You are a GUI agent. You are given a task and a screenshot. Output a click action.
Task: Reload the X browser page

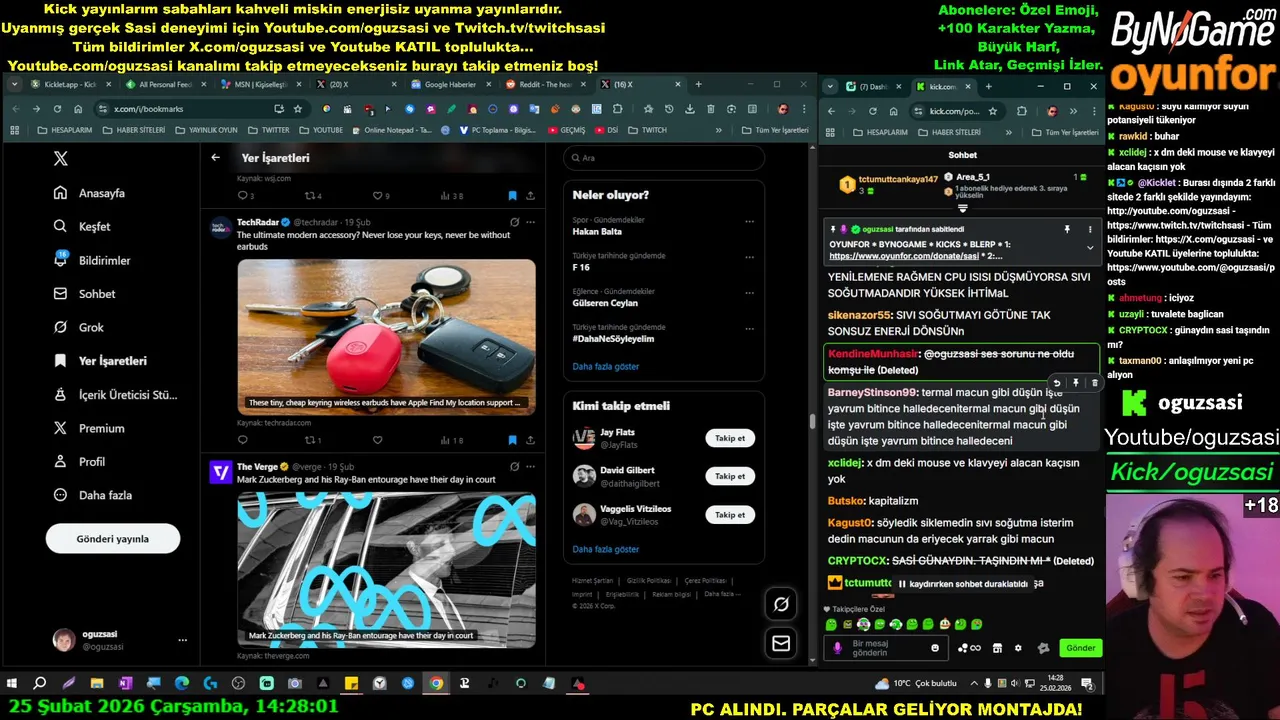(x=57, y=109)
